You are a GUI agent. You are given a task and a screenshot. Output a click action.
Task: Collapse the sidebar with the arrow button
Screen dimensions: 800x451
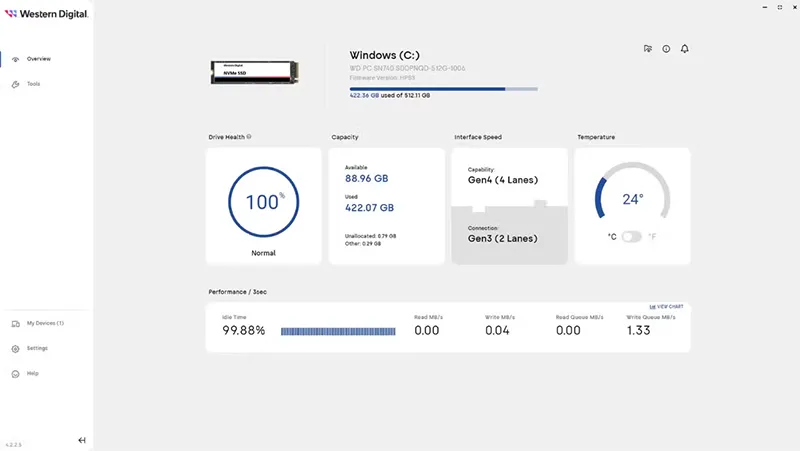click(81, 440)
